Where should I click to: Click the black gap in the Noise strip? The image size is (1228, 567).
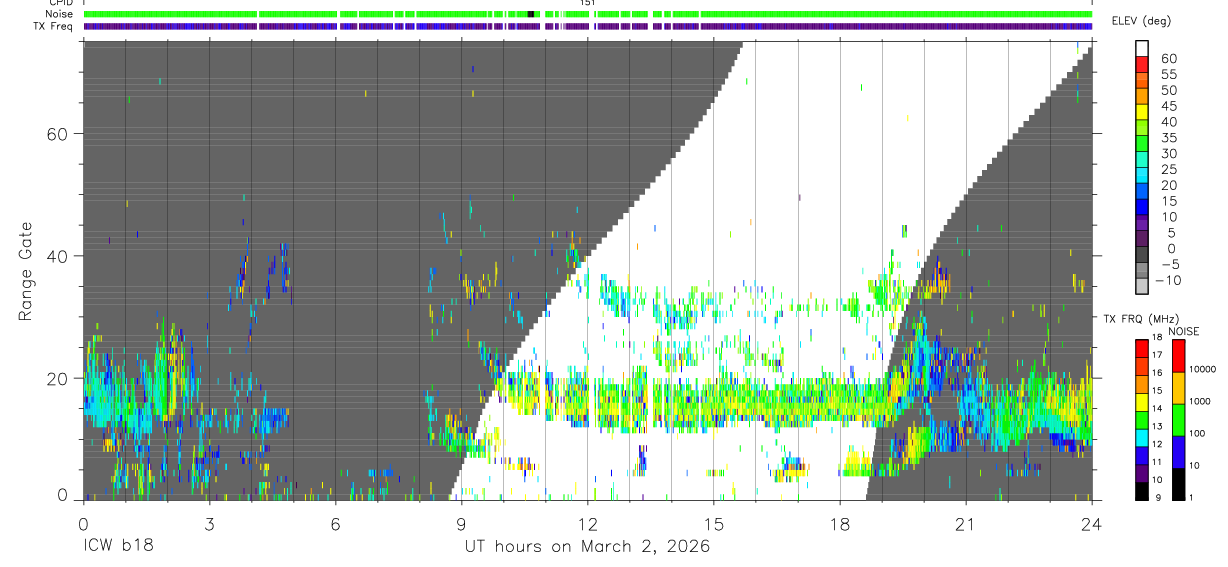click(531, 15)
